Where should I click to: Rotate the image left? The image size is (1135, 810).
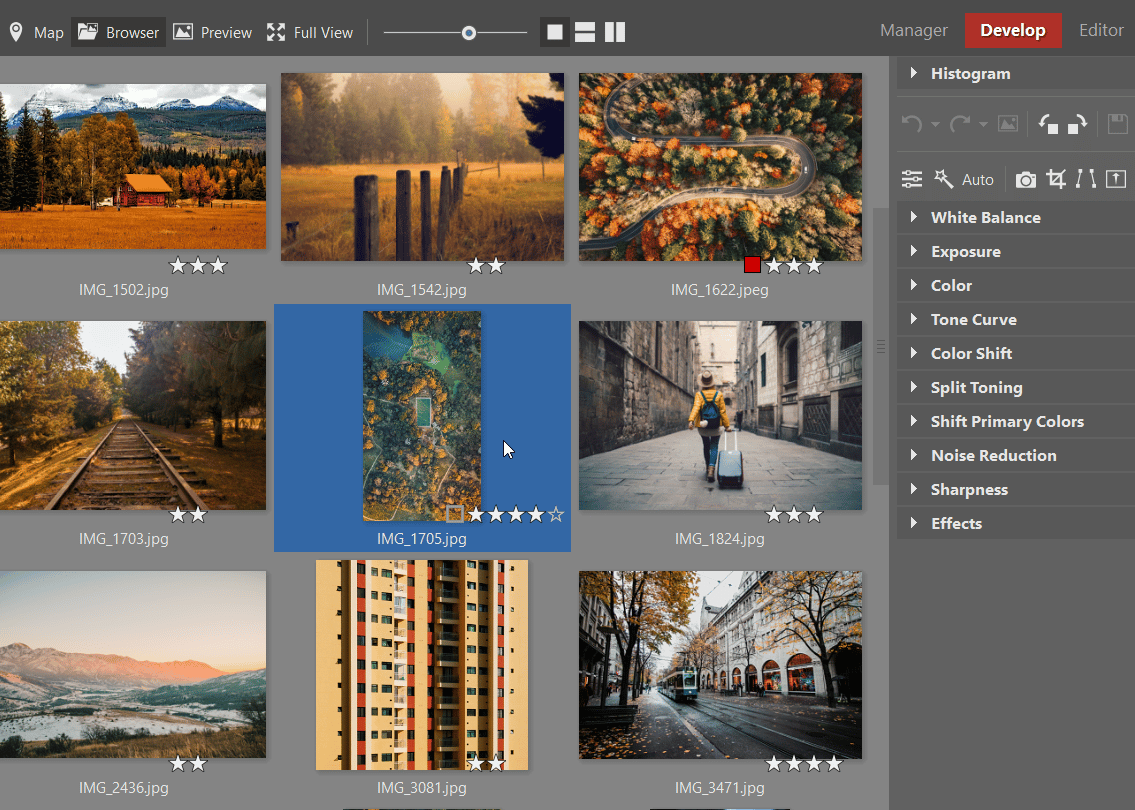click(1047, 123)
